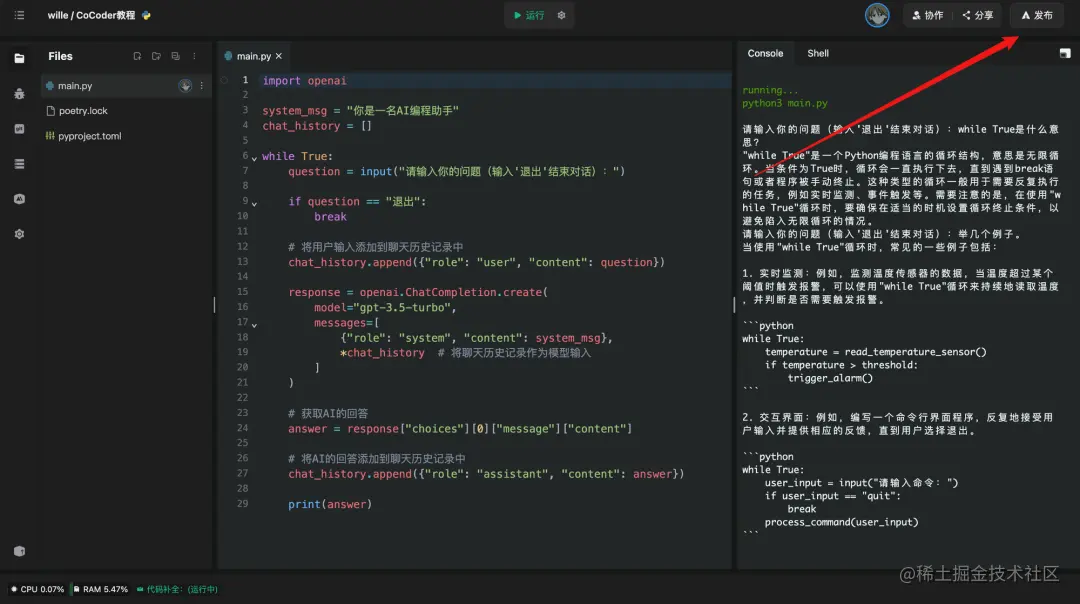Open Files panel more options menu
This screenshot has height=604, width=1080.
pyautogui.click(x=194, y=56)
